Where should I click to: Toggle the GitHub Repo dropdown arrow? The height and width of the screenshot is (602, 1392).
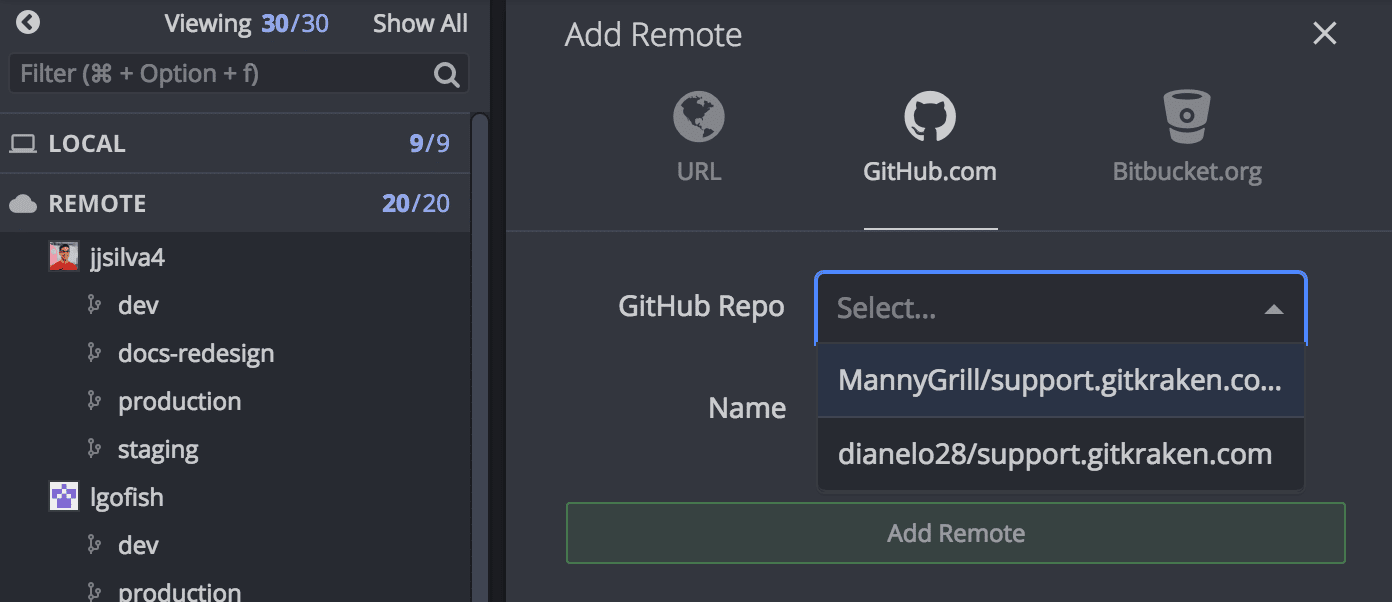(x=1273, y=309)
